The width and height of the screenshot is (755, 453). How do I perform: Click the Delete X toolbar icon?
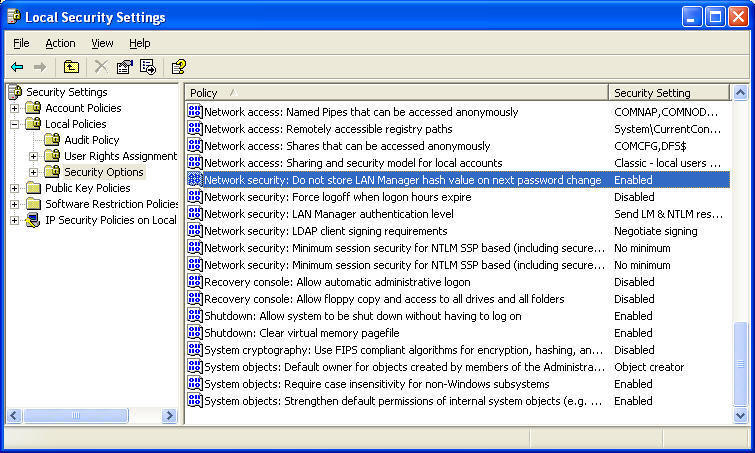(101, 66)
